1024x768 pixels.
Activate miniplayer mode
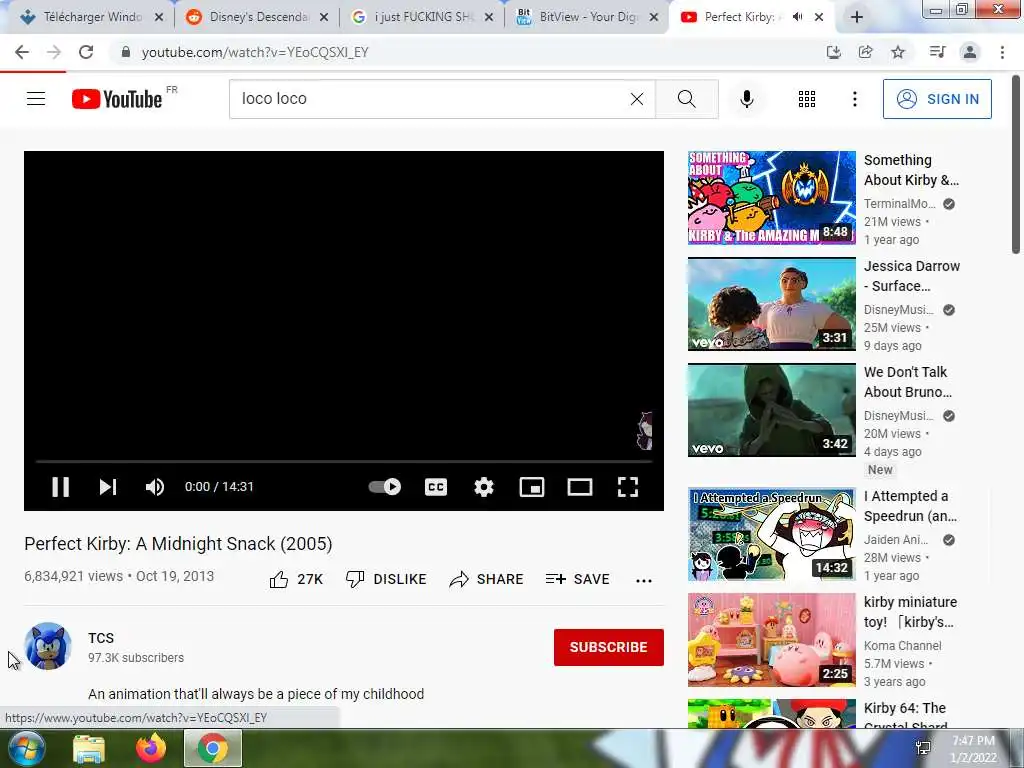click(532, 487)
